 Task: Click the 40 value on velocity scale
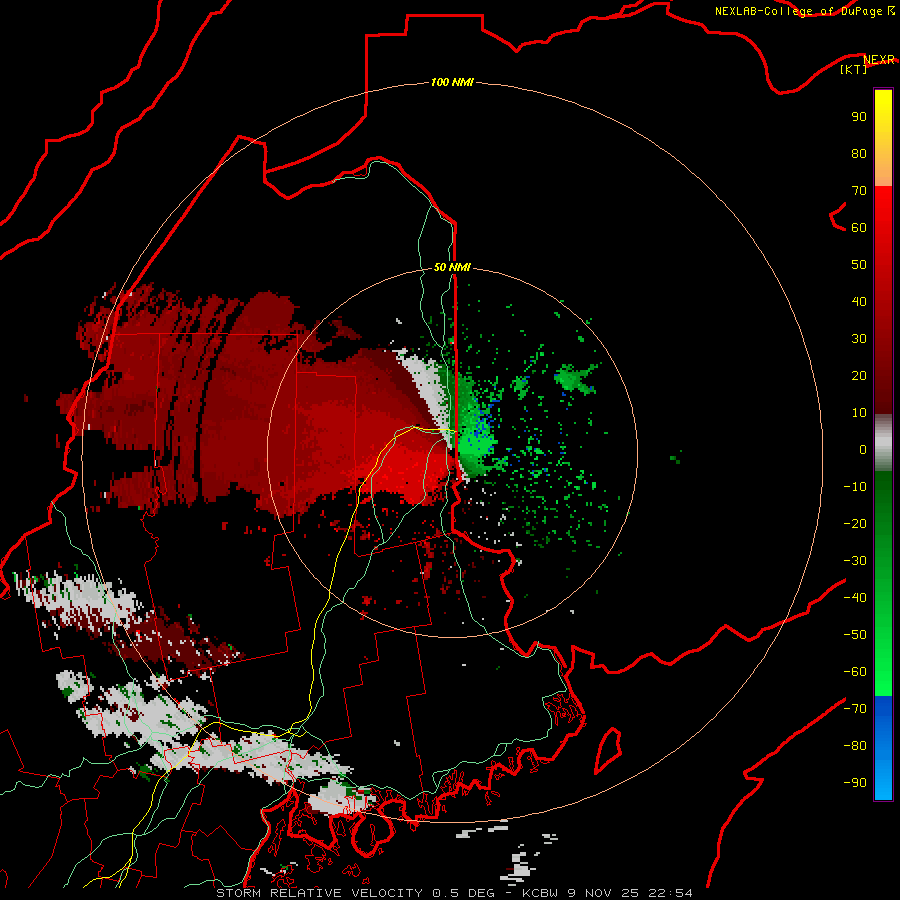[x=859, y=301]
